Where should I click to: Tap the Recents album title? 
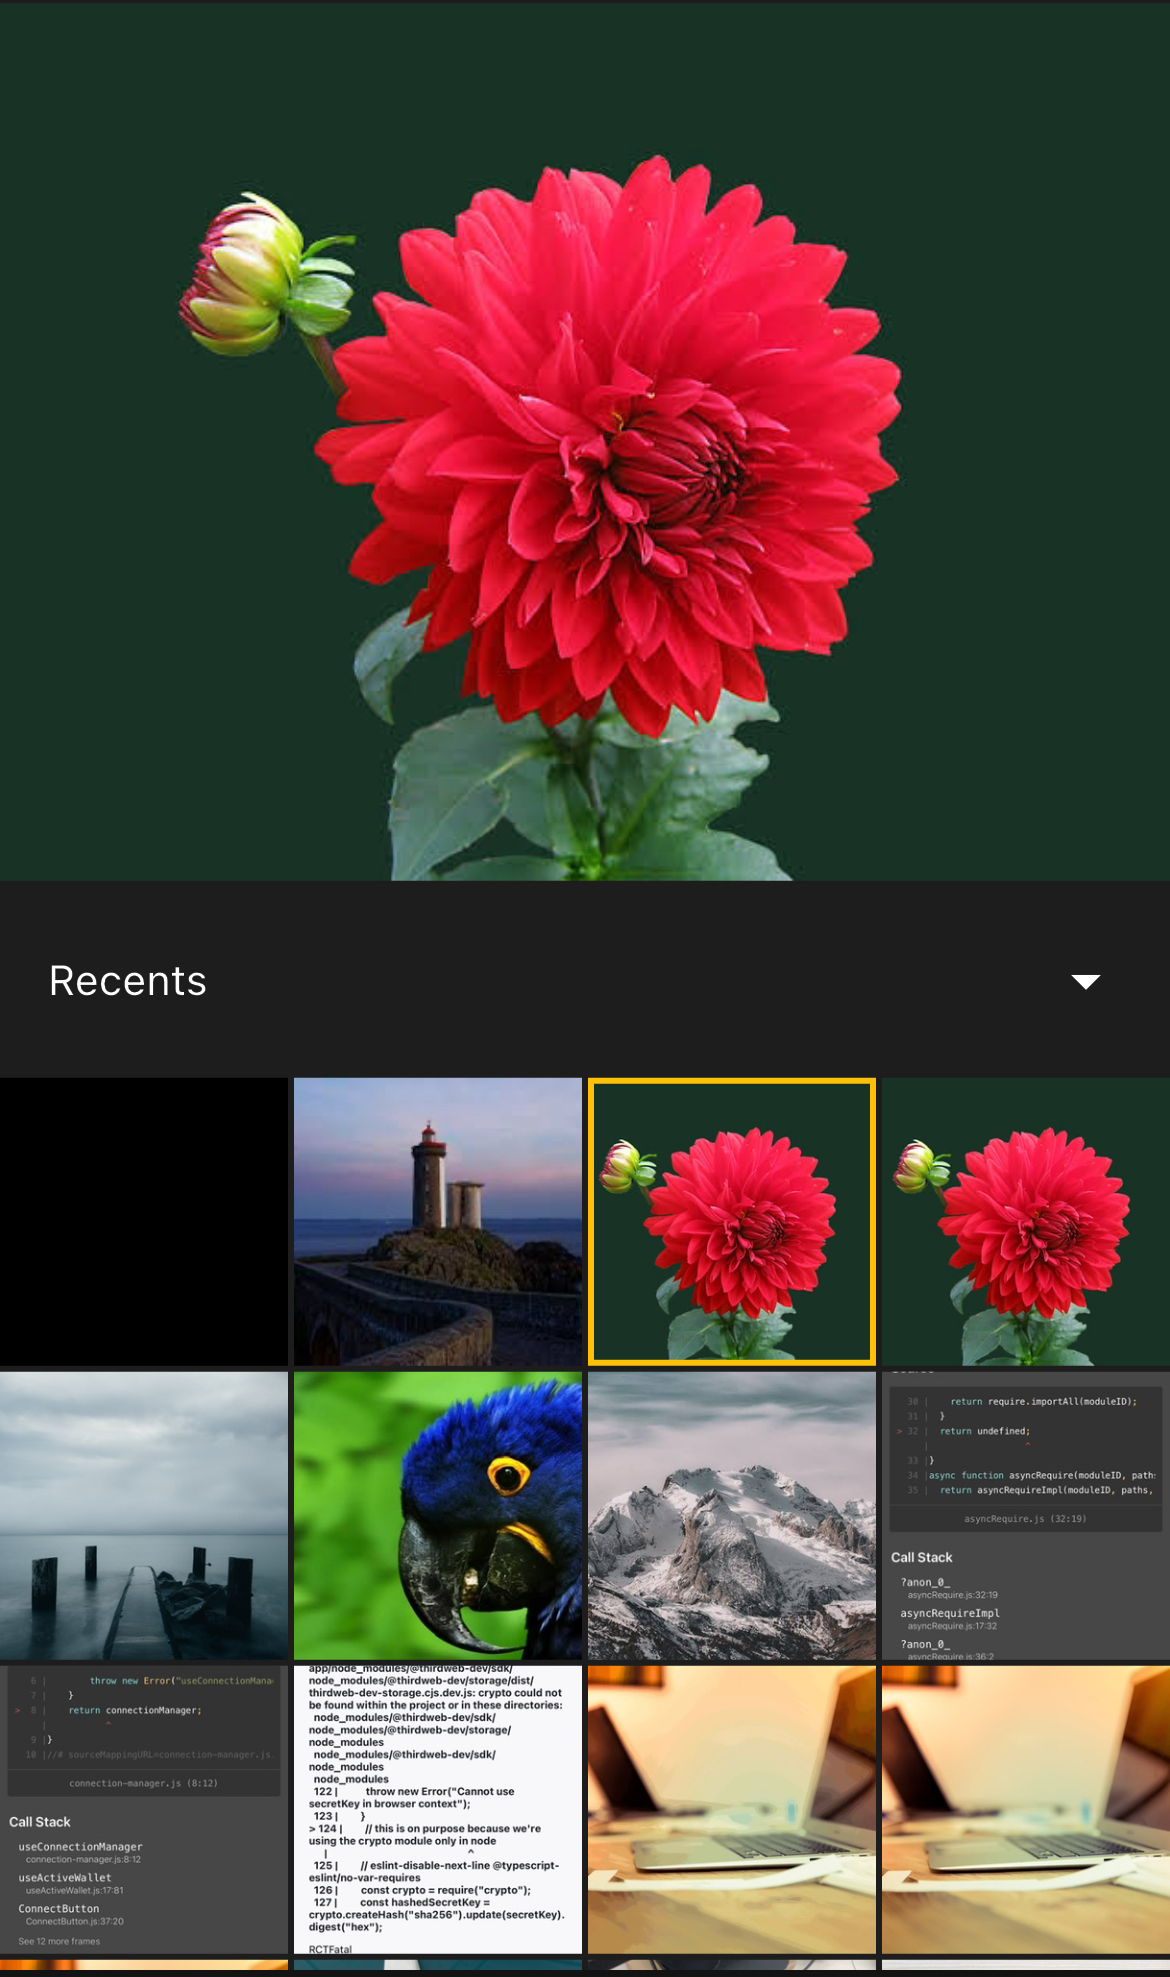pos(128,981)
